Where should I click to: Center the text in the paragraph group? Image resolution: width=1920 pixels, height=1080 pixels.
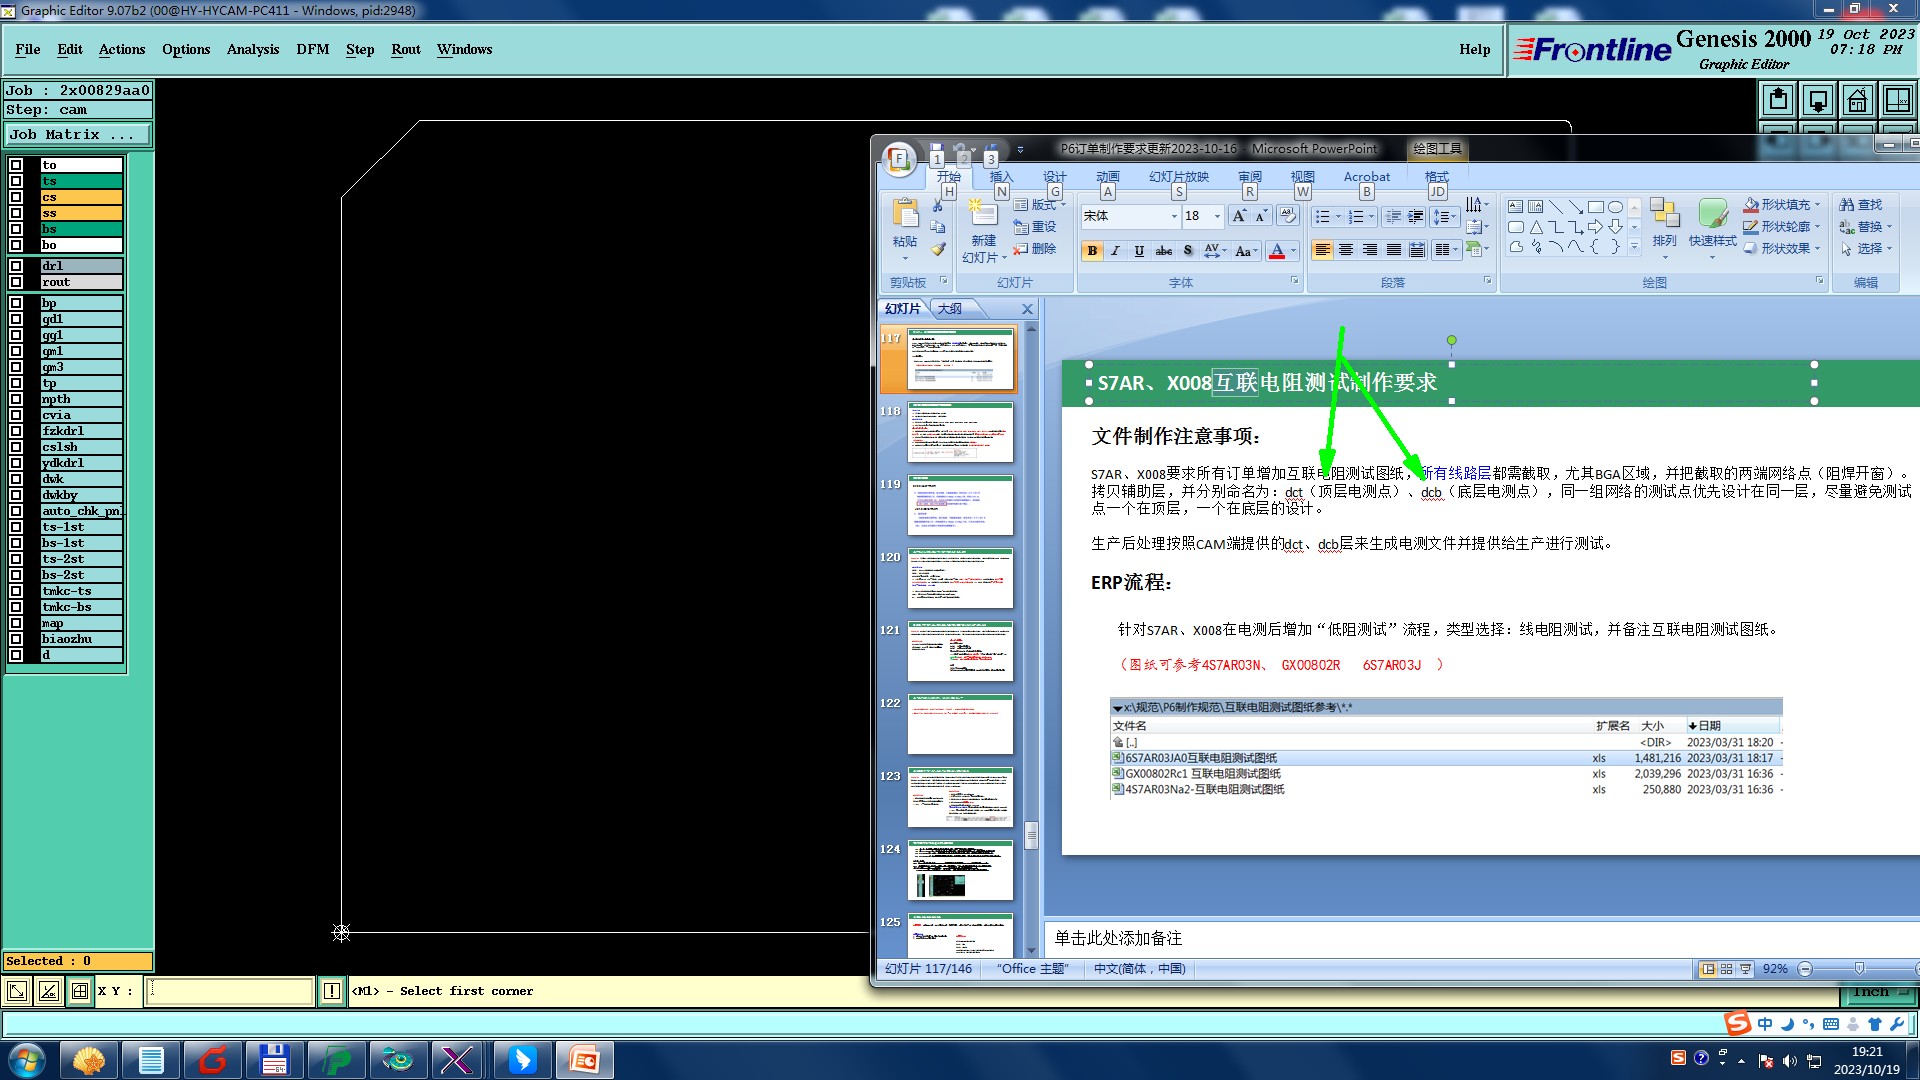pos(1346,250)
